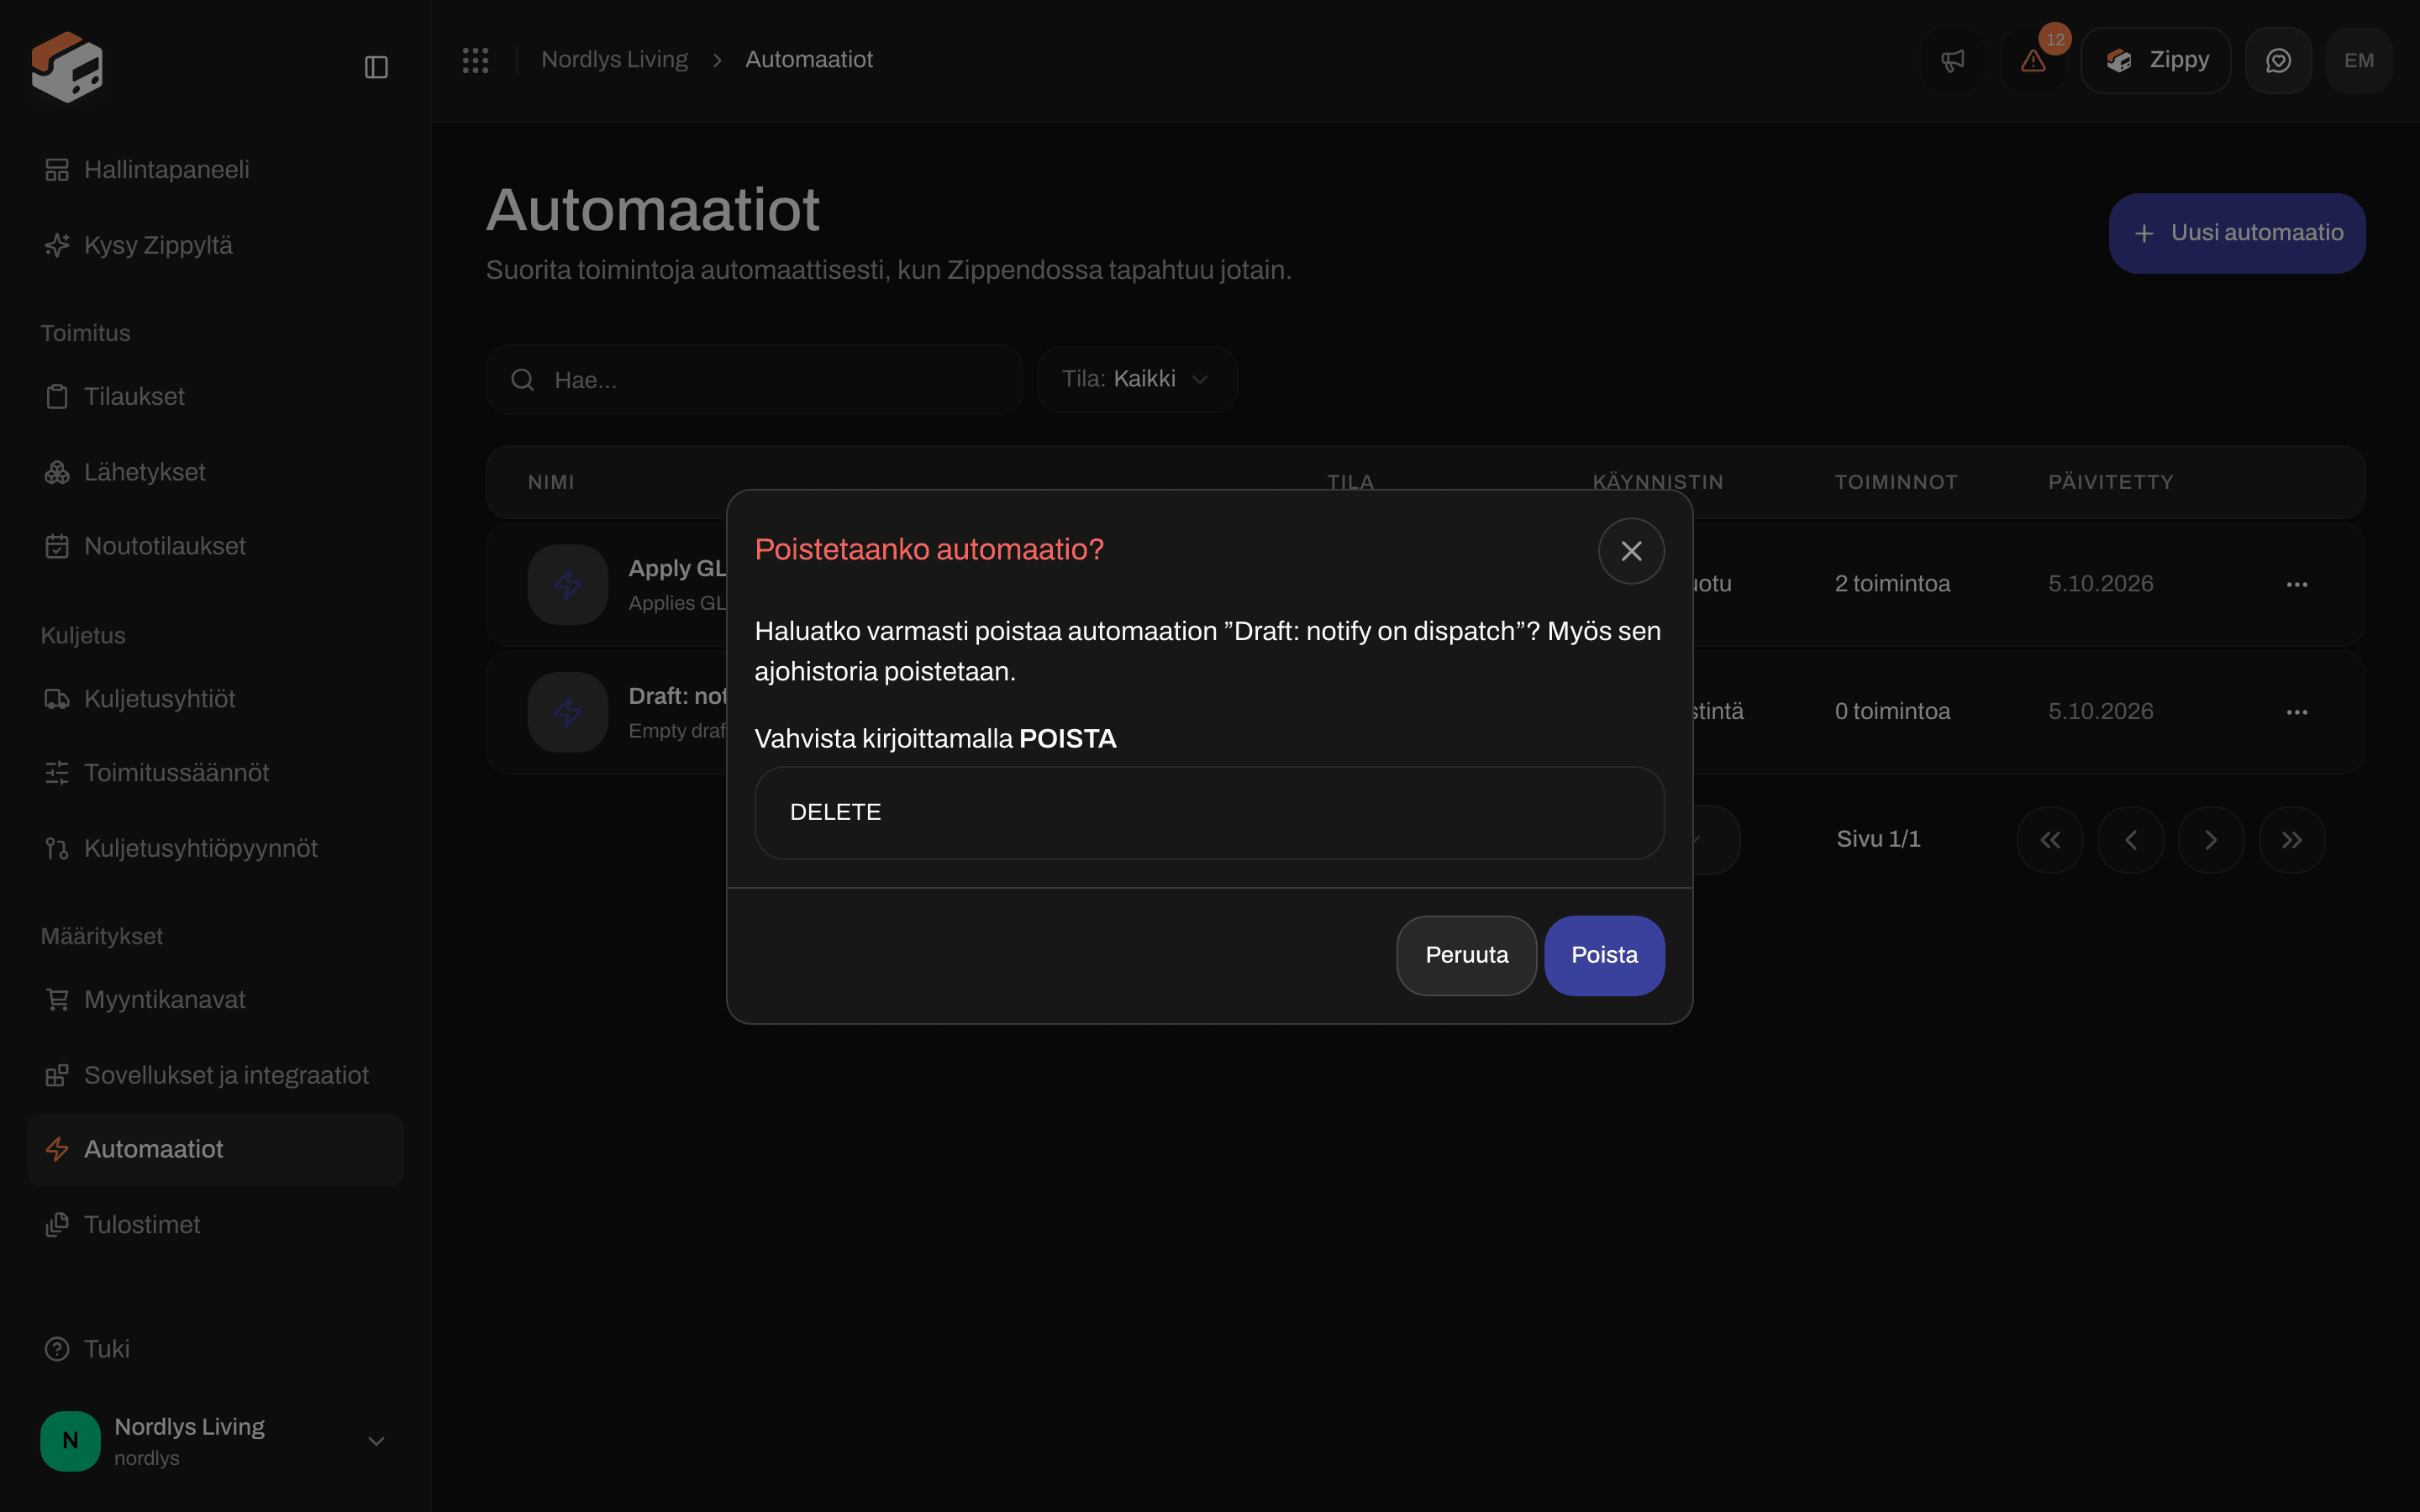
Task: Click the Apply GL lightning bolt icon
Action: click(568, 584)
